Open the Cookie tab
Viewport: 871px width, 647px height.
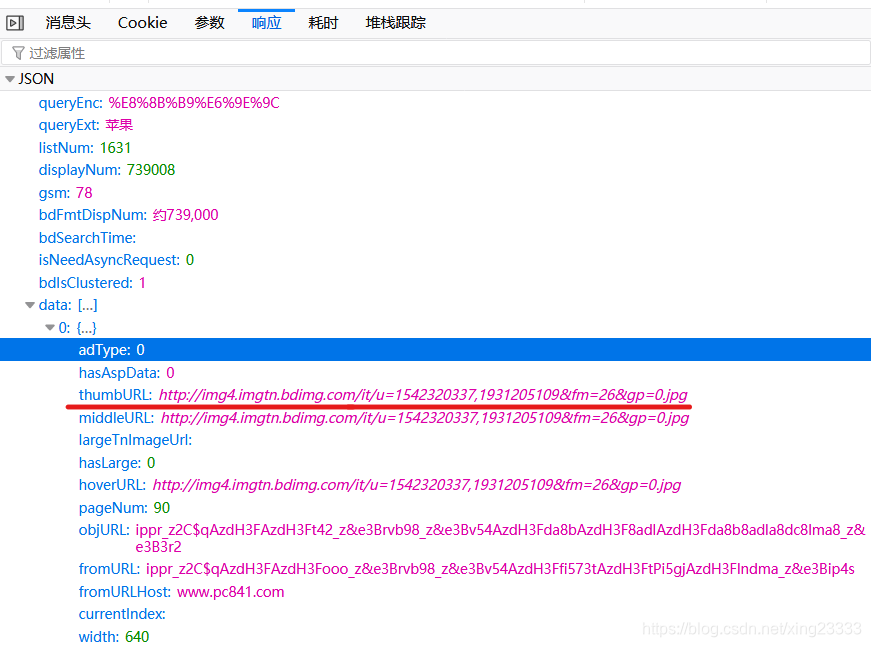pyautogui.click(x=142, y=23)
